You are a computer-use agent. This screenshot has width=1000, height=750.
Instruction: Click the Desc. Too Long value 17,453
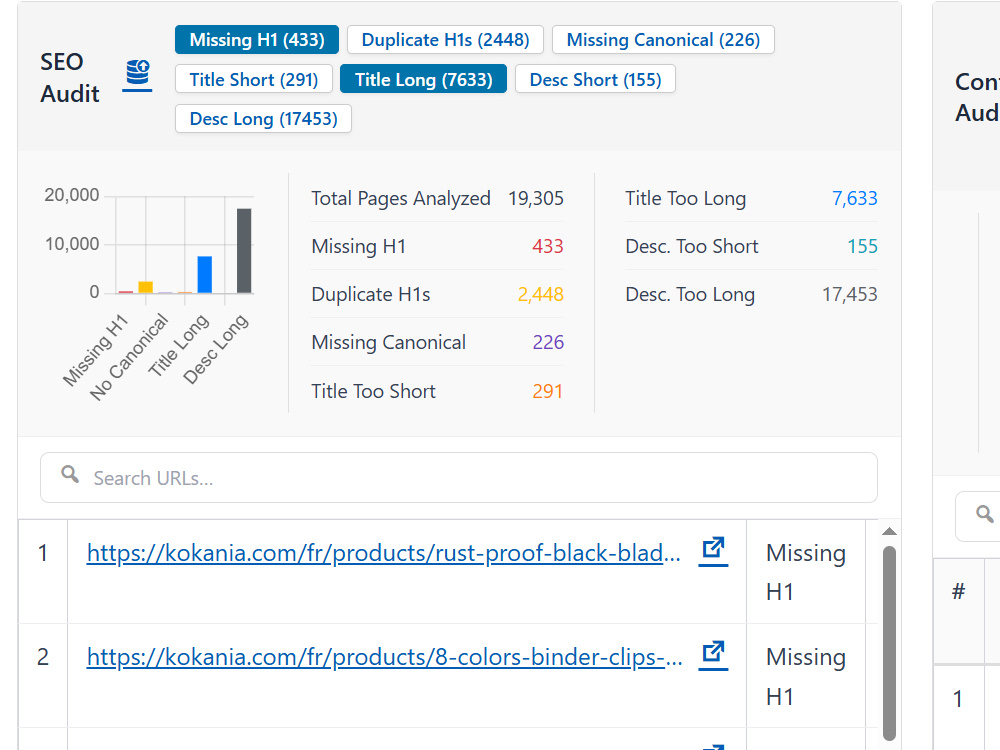pyautogui.click(x=849, y=294)
